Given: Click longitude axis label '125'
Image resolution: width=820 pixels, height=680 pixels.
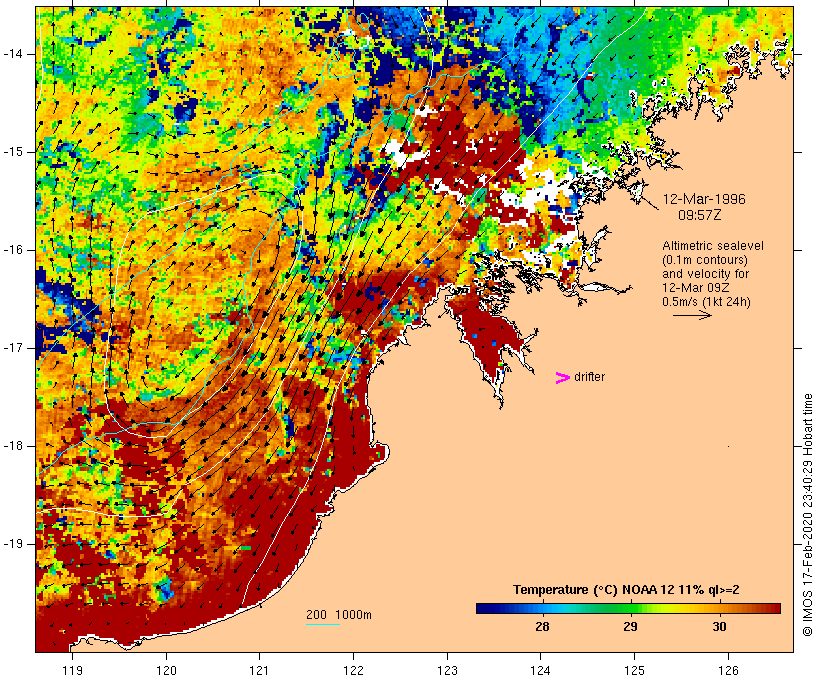Looking at the screenshot, I should (x=634, y=670).
